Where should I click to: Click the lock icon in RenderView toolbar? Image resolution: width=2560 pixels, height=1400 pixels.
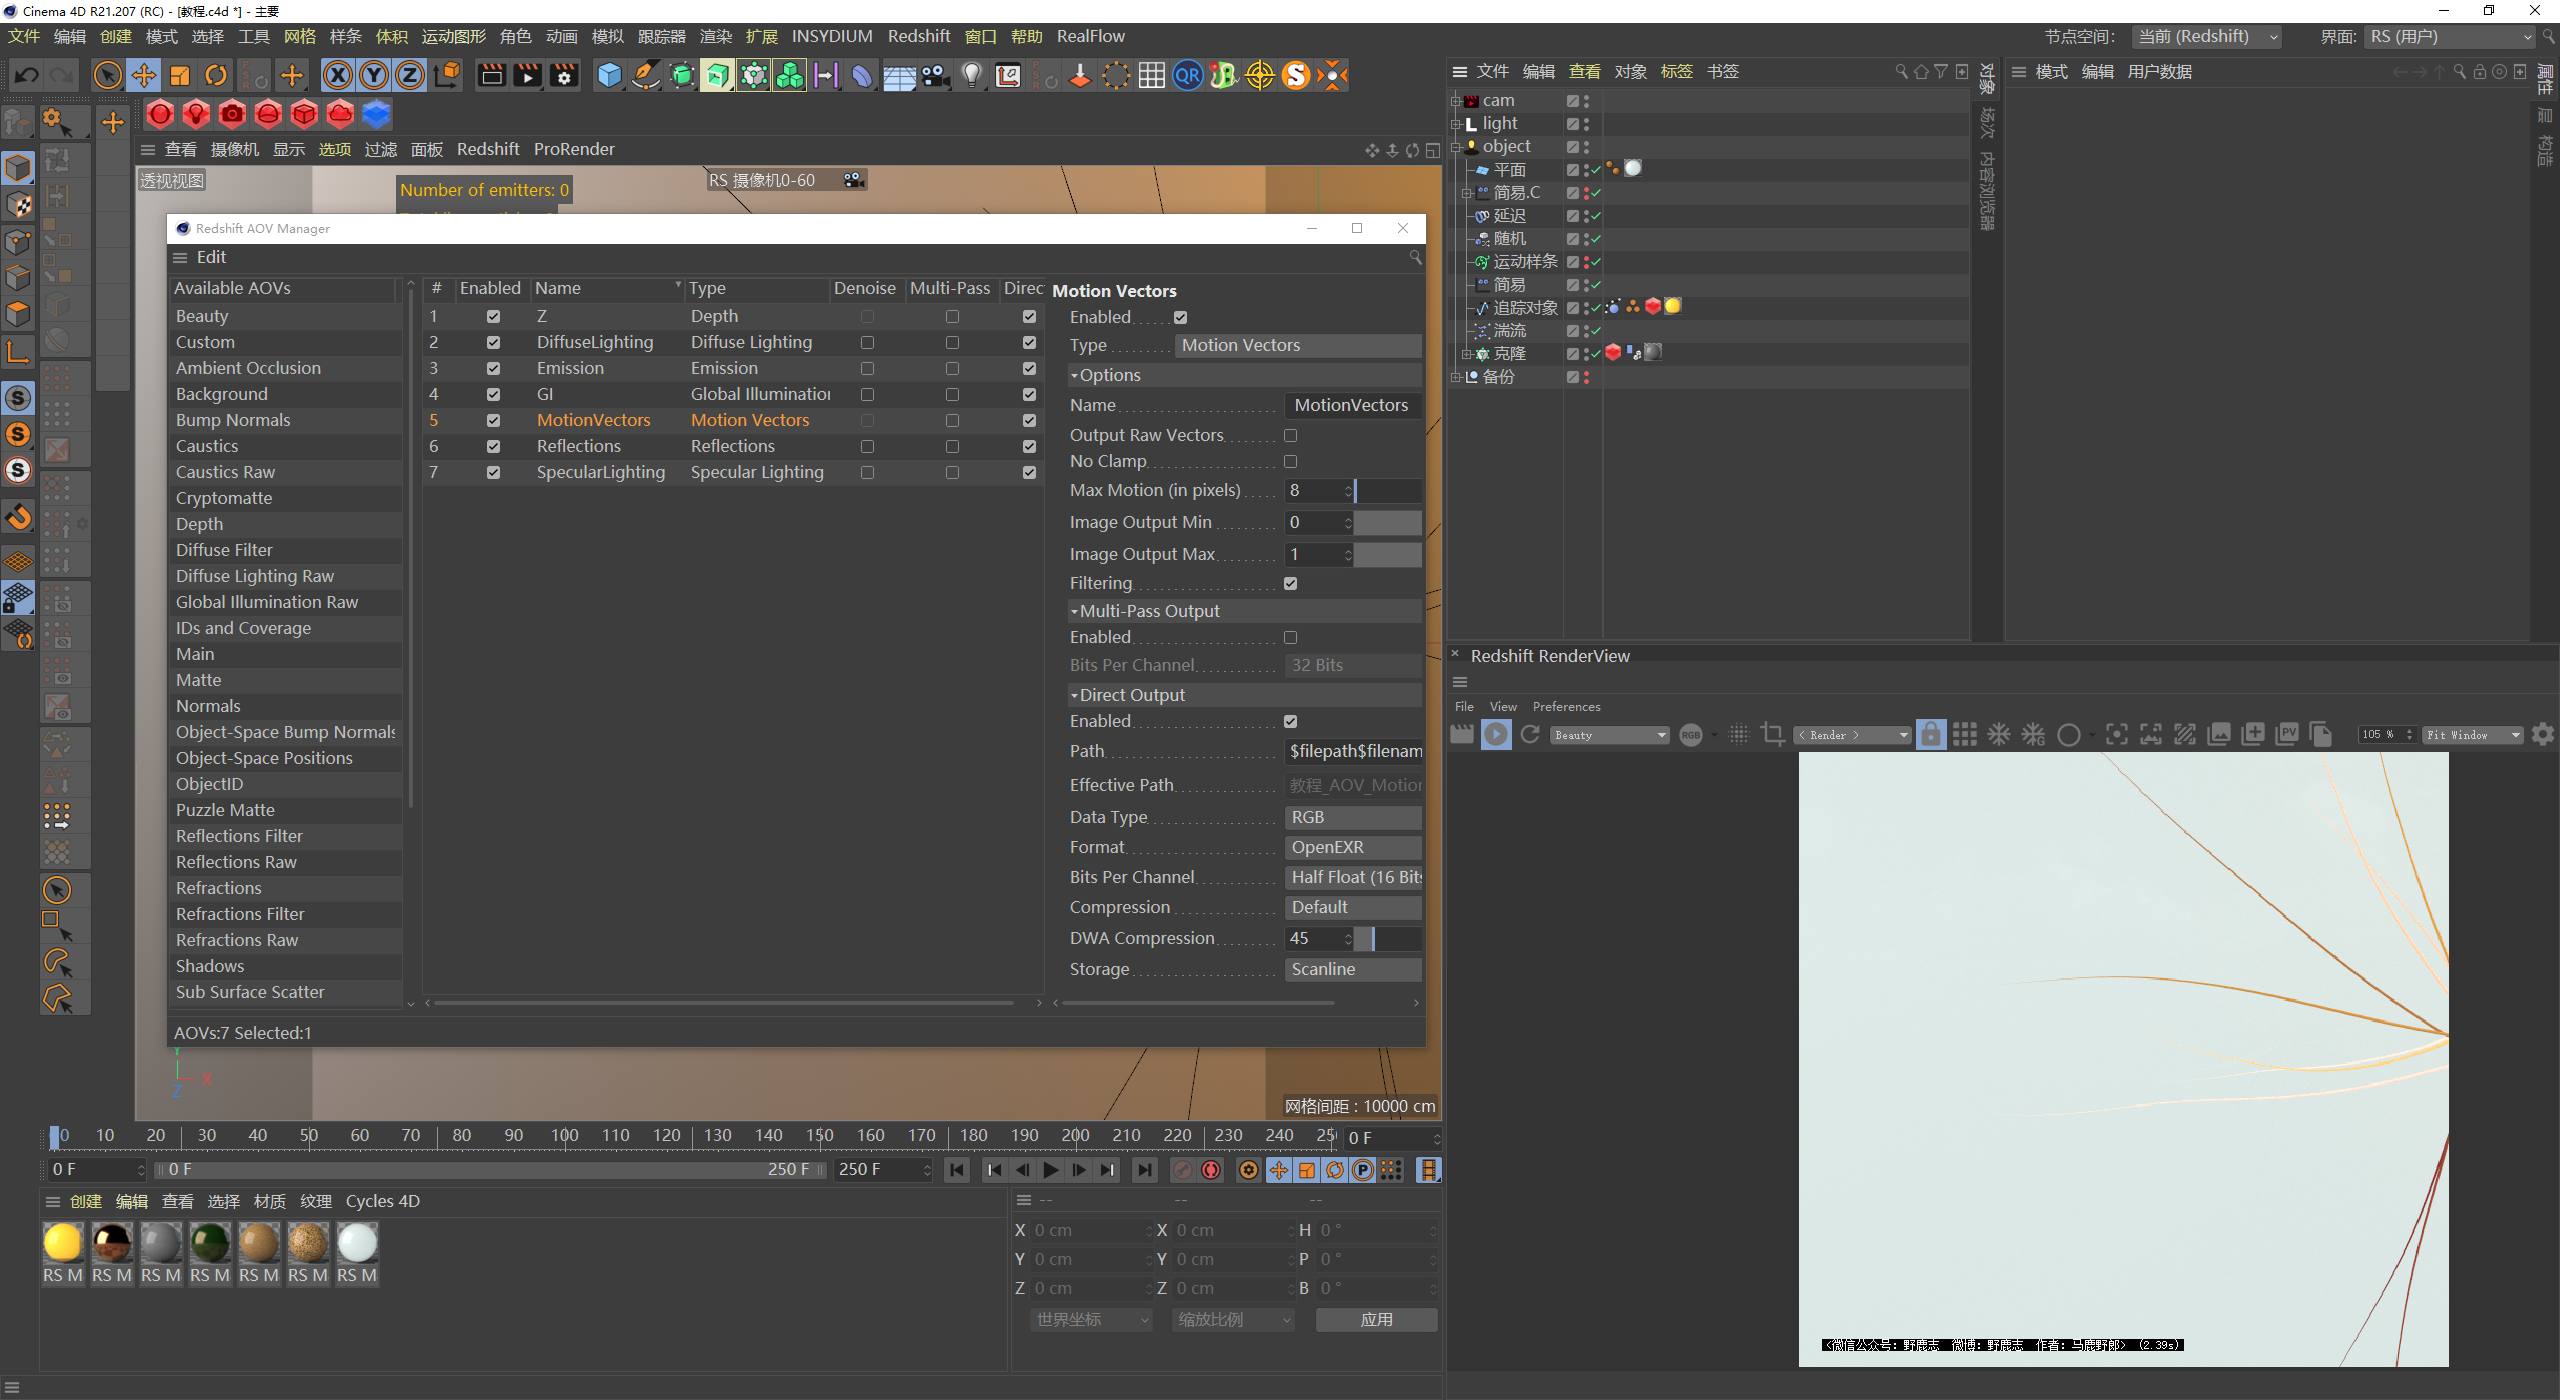click(1931, 735)
